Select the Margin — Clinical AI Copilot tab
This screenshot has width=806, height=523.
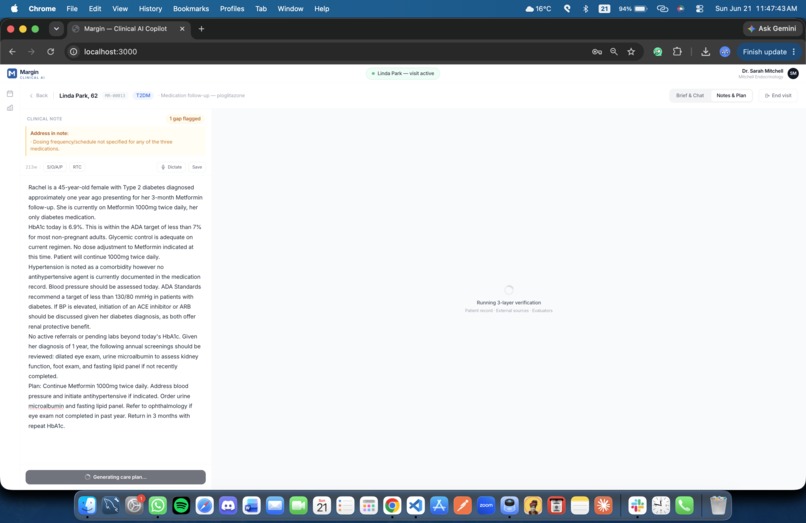tap(129, 29)
